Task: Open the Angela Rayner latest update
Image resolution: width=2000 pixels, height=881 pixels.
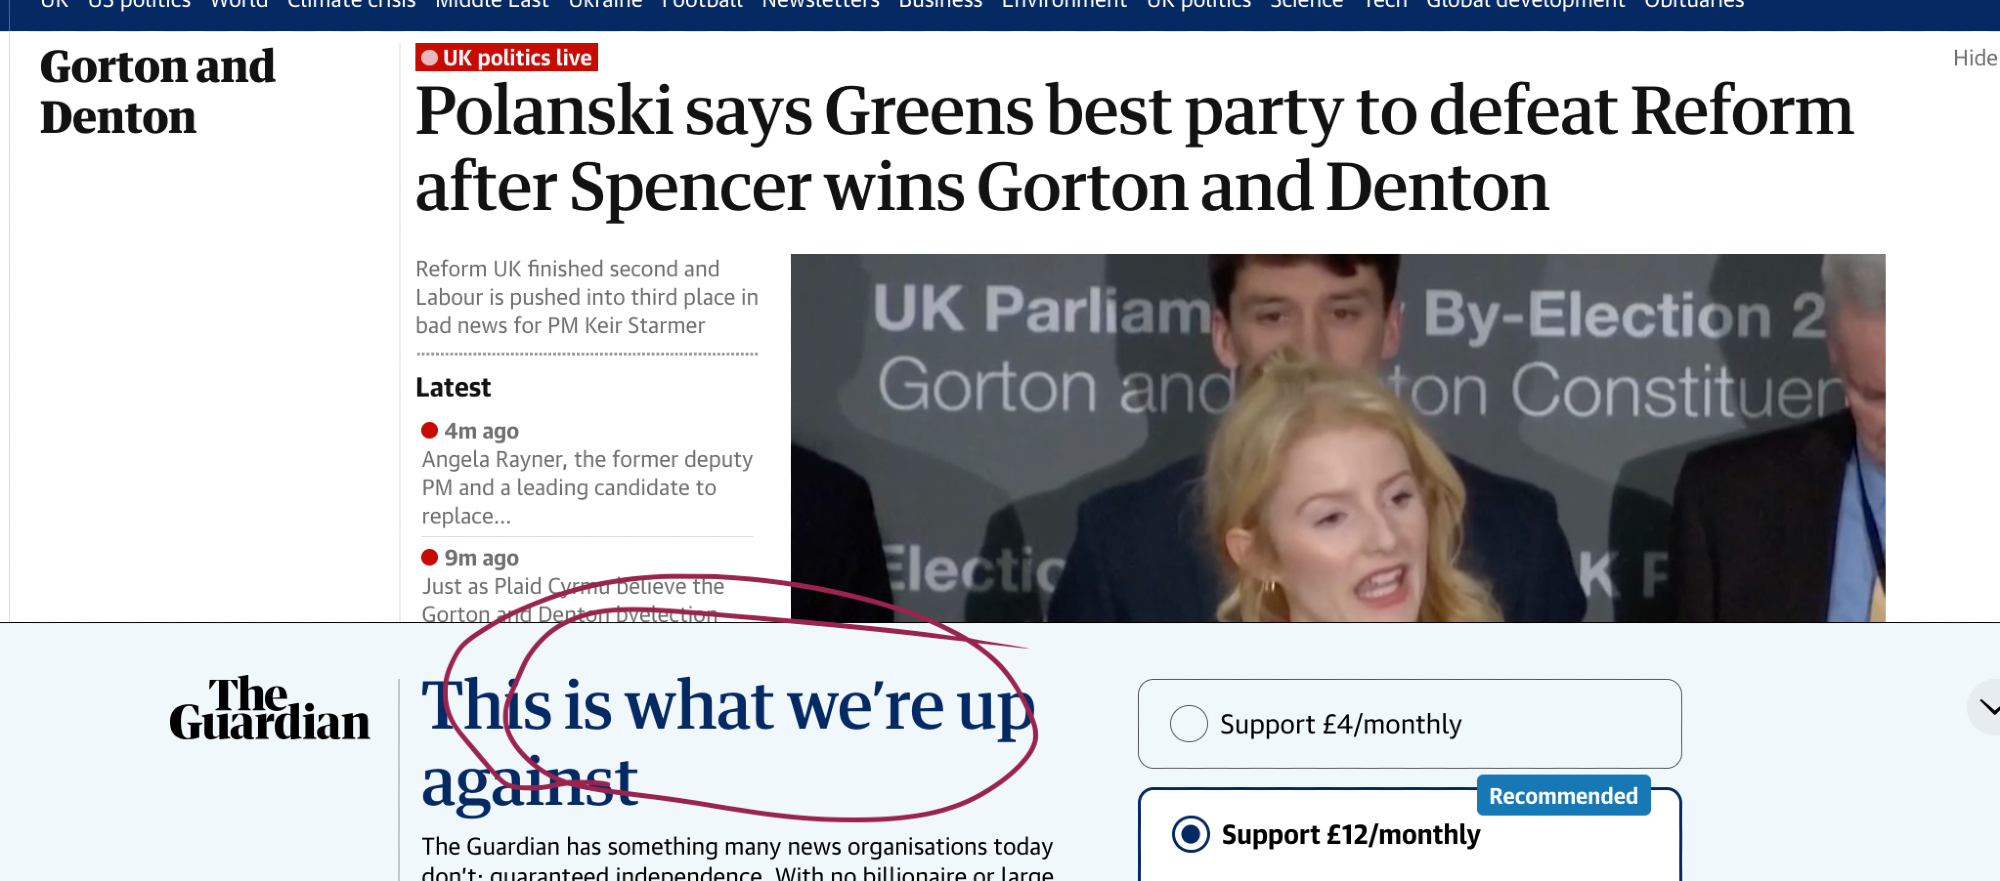Action: coord(587,488)
